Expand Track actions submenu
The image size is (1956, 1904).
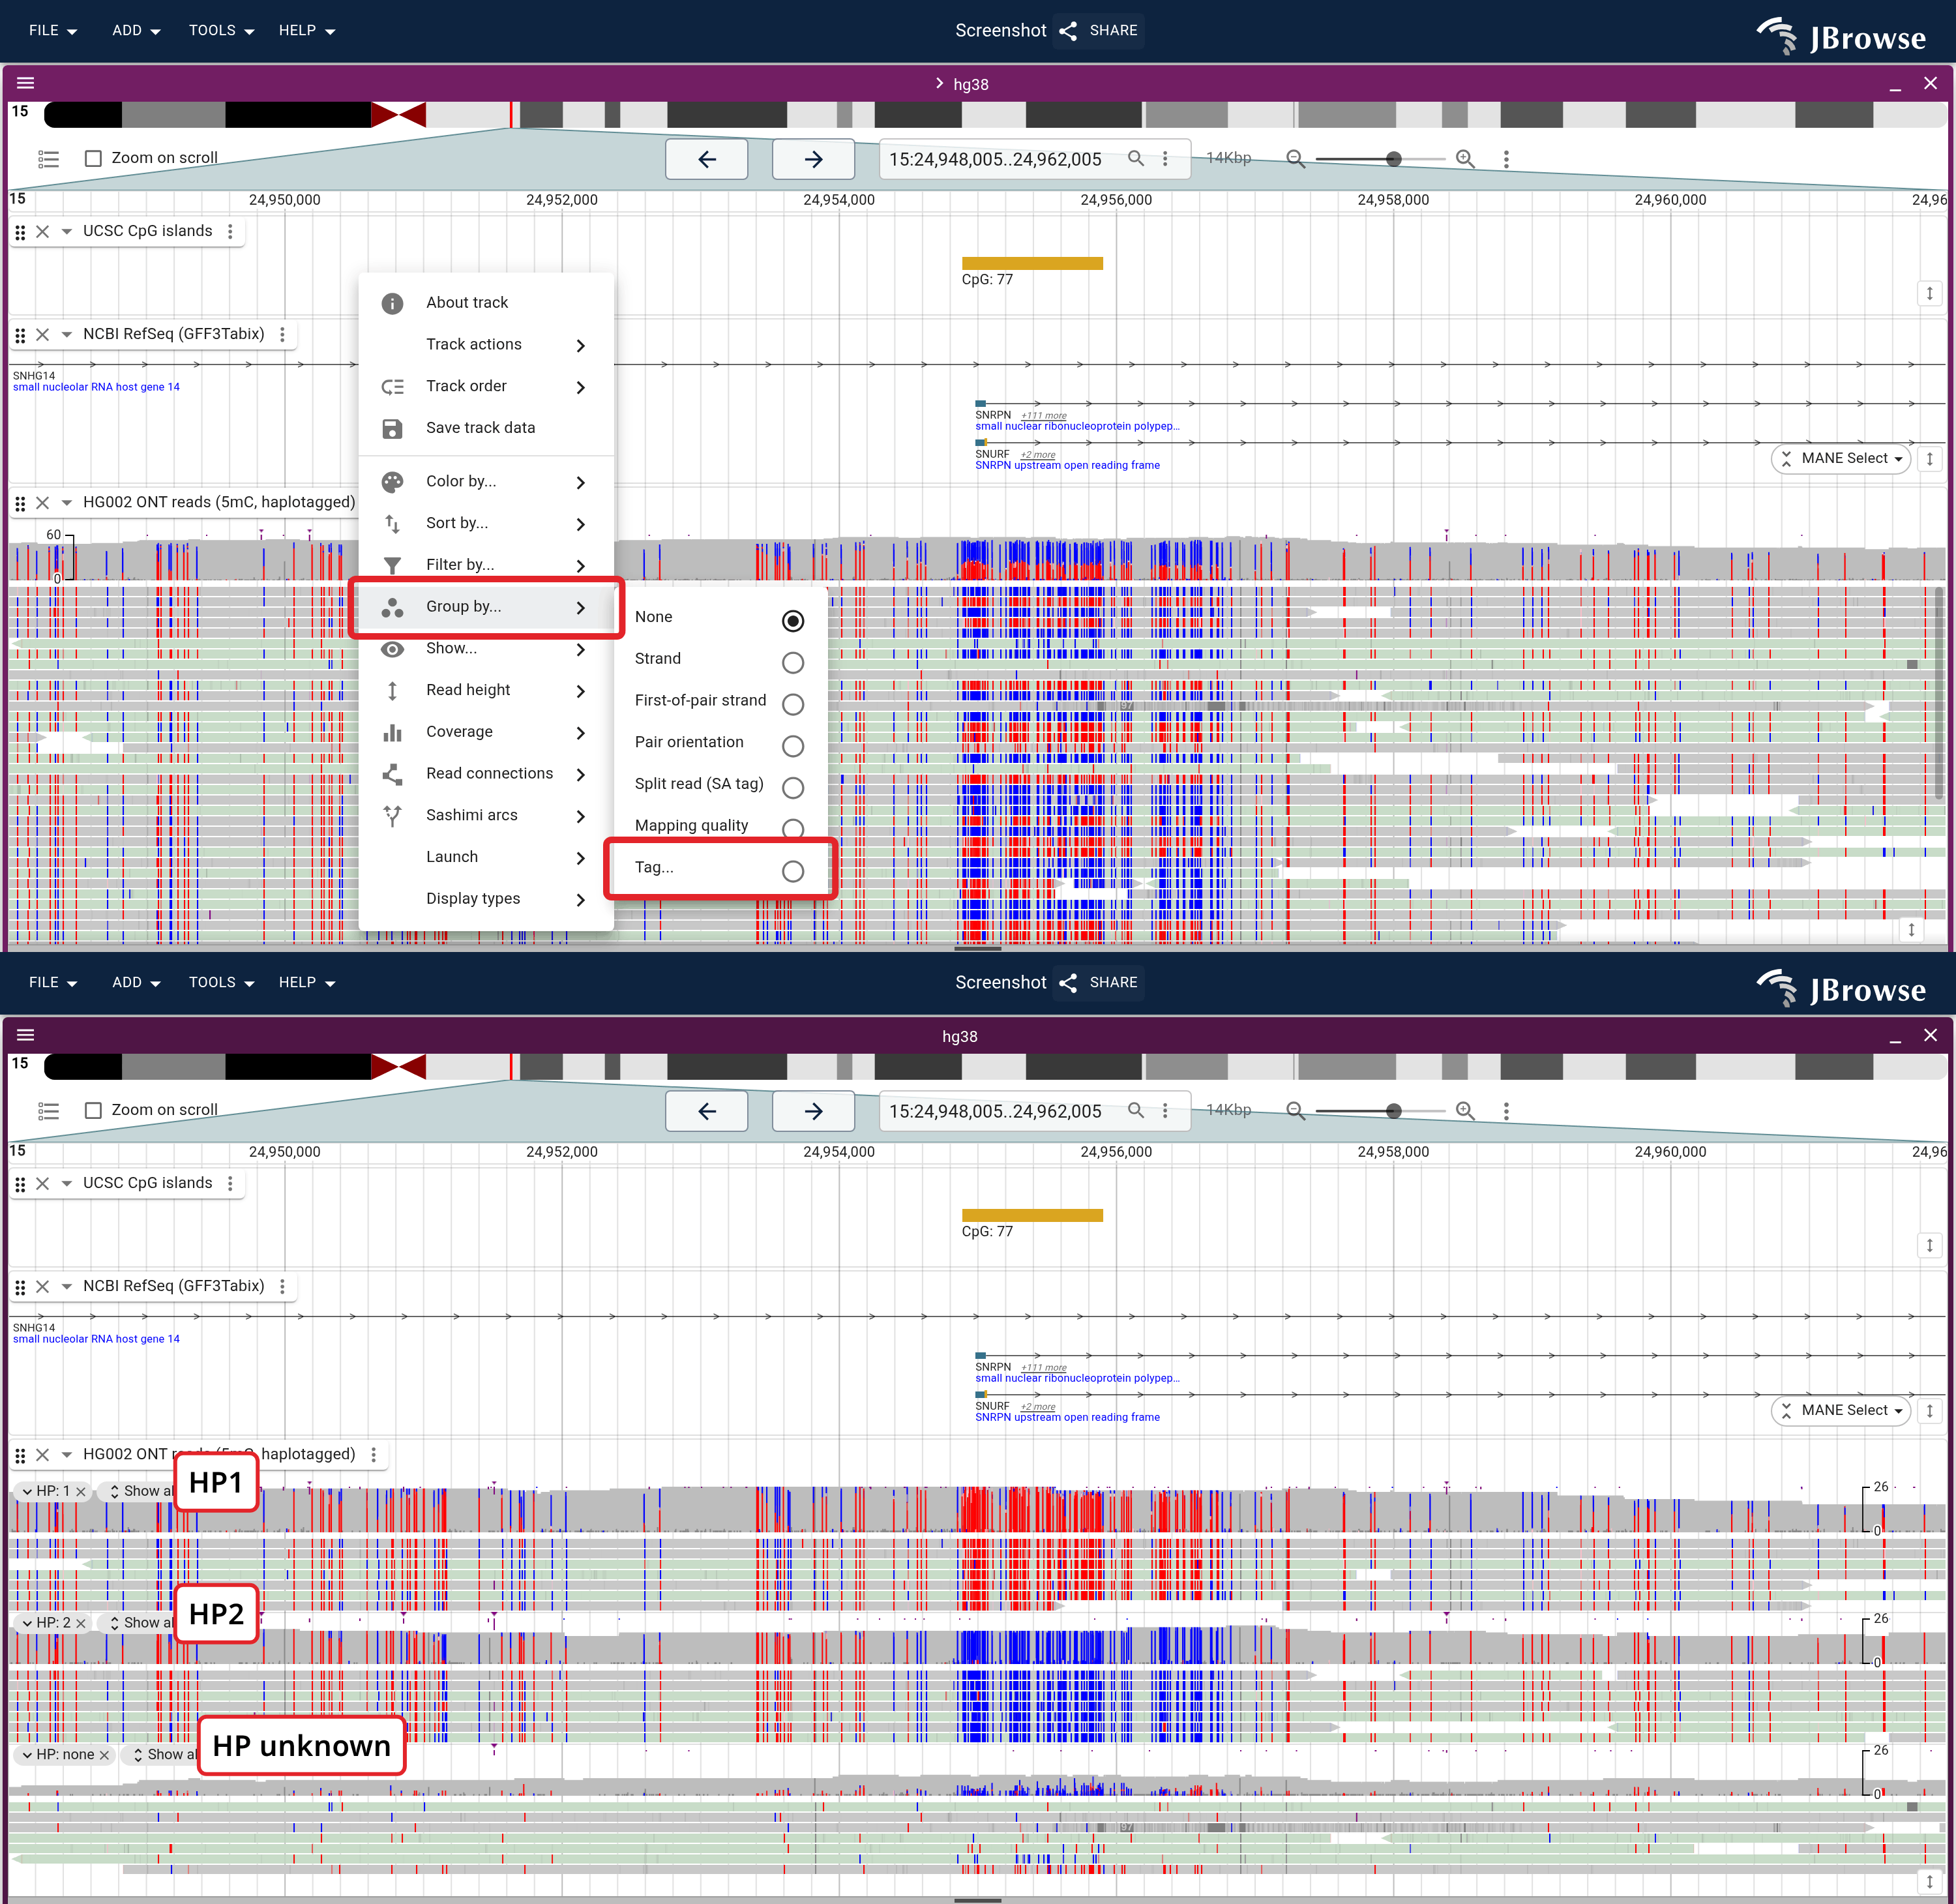coord(486,345)
